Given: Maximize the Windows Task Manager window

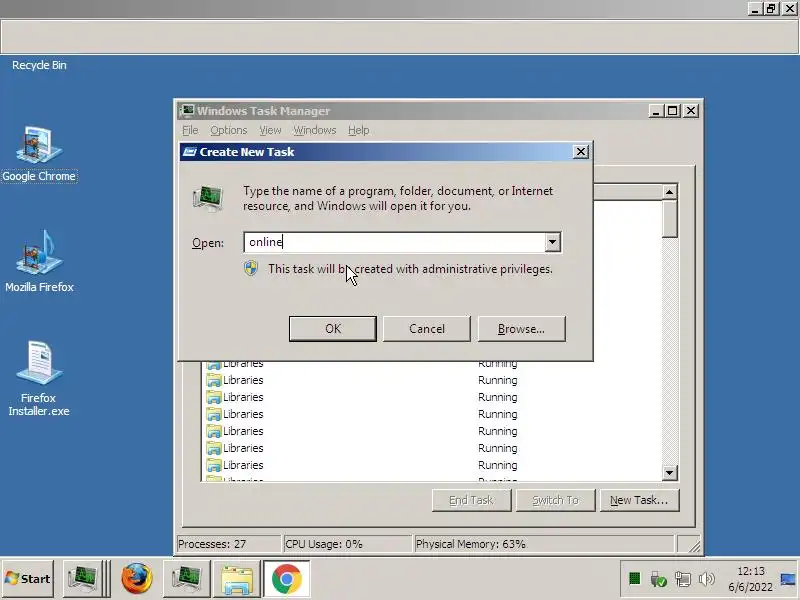Looking at the screenshot, I should pyautogui.click(x=673, y=111).
